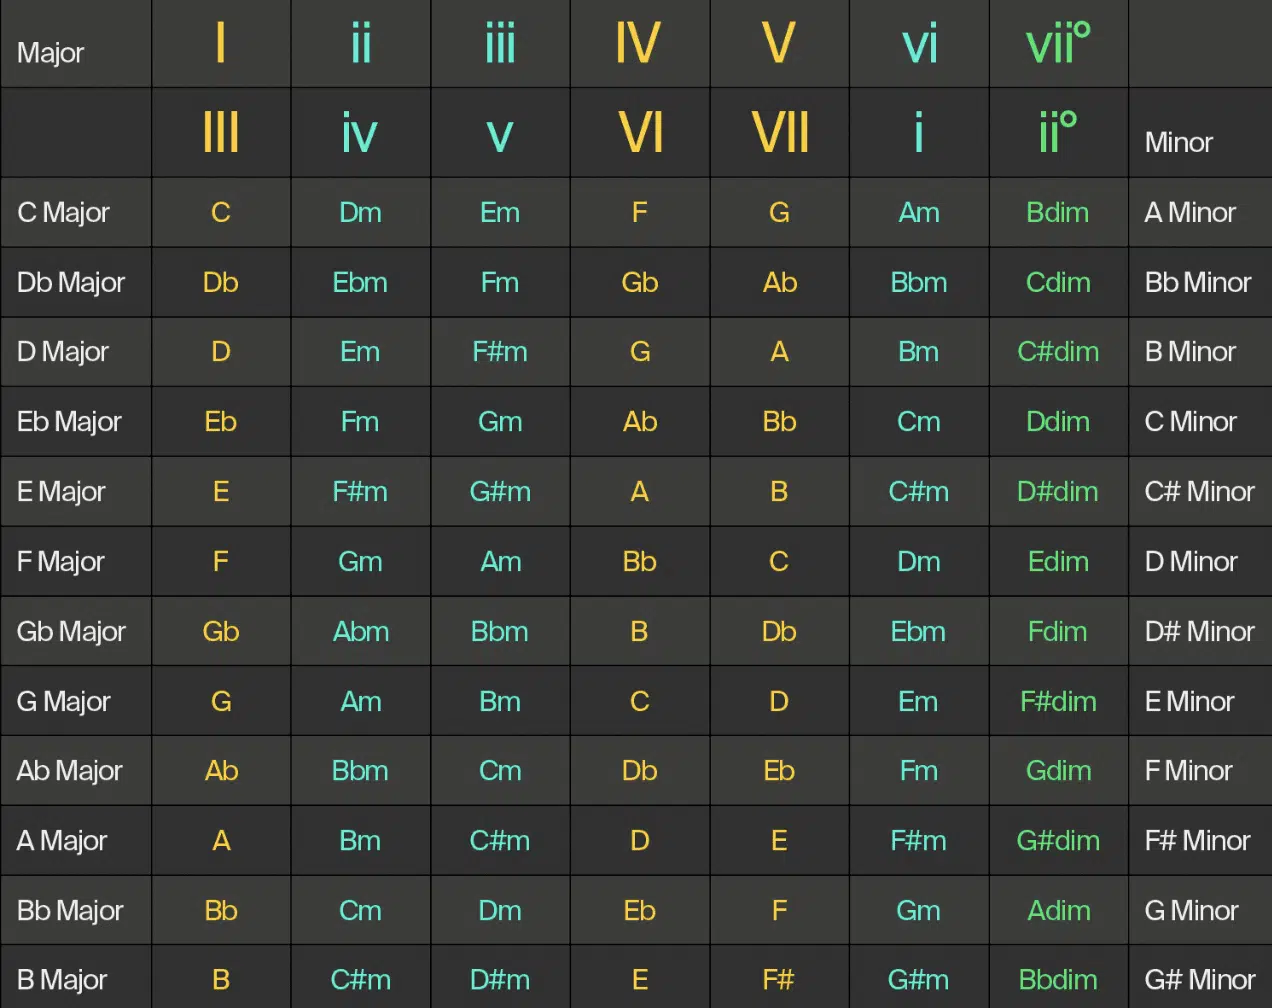1272x1008 pixels.
Task: Click the "Abm" chord cell
Action: (361, 632)
